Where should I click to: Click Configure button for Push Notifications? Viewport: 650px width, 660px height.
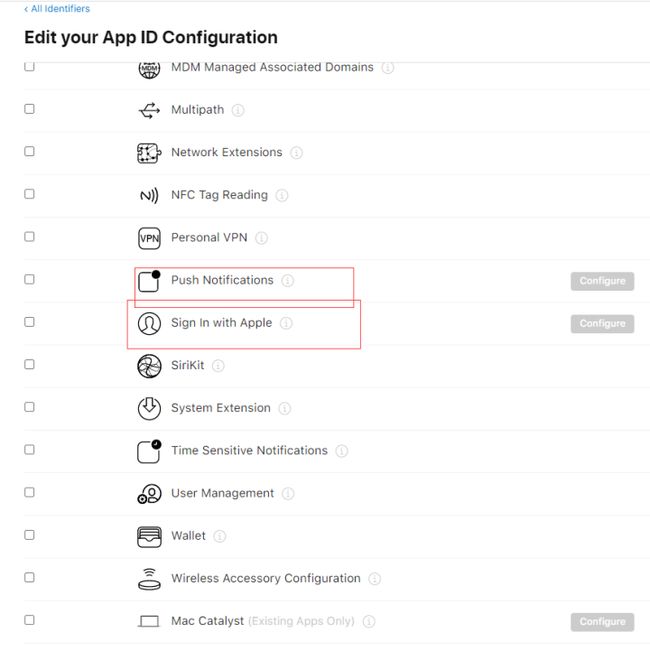602,281
